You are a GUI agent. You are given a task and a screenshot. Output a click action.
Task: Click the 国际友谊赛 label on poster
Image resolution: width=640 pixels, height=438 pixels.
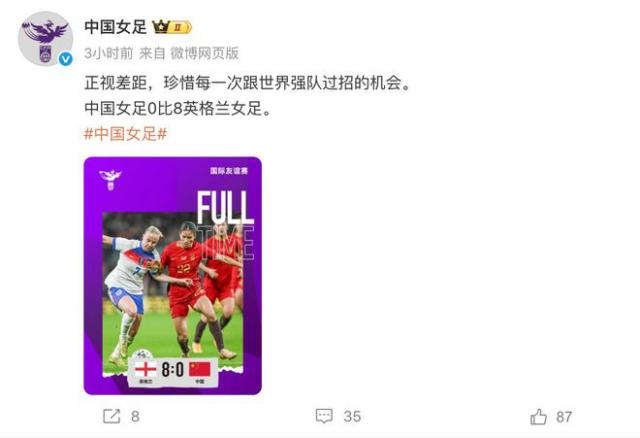coord(229,171)
